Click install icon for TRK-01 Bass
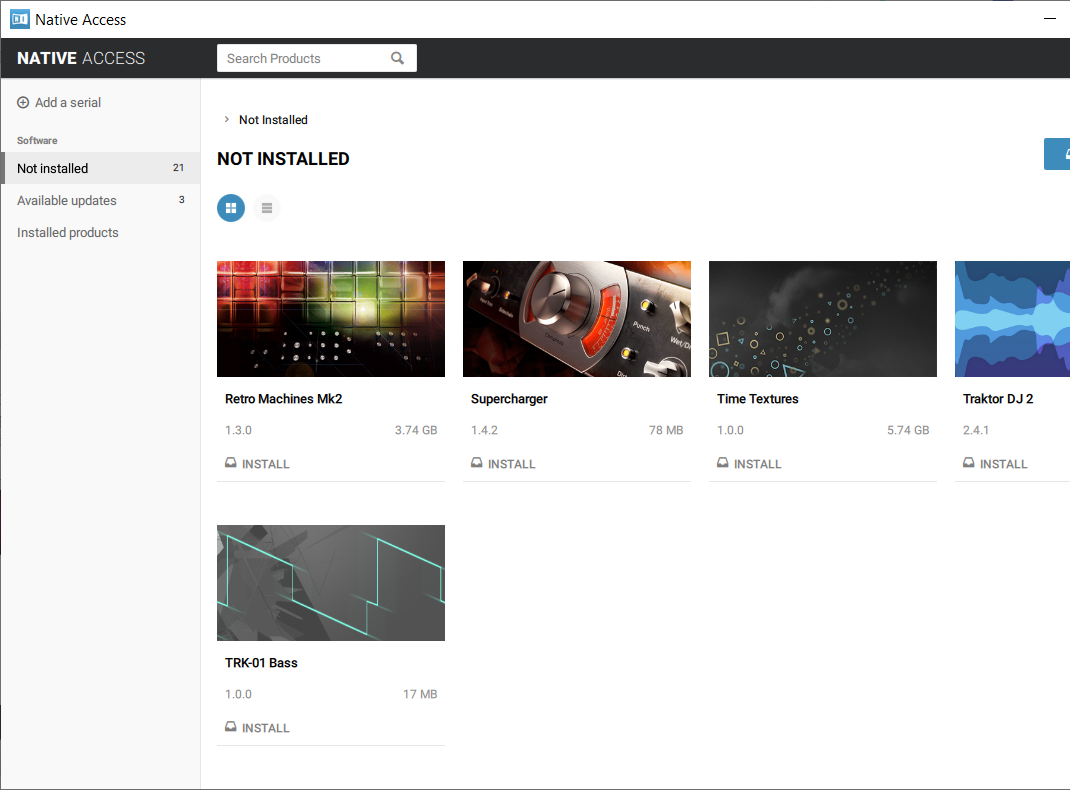The height and width of the screenshot is (790, 1070). point(231,727)
